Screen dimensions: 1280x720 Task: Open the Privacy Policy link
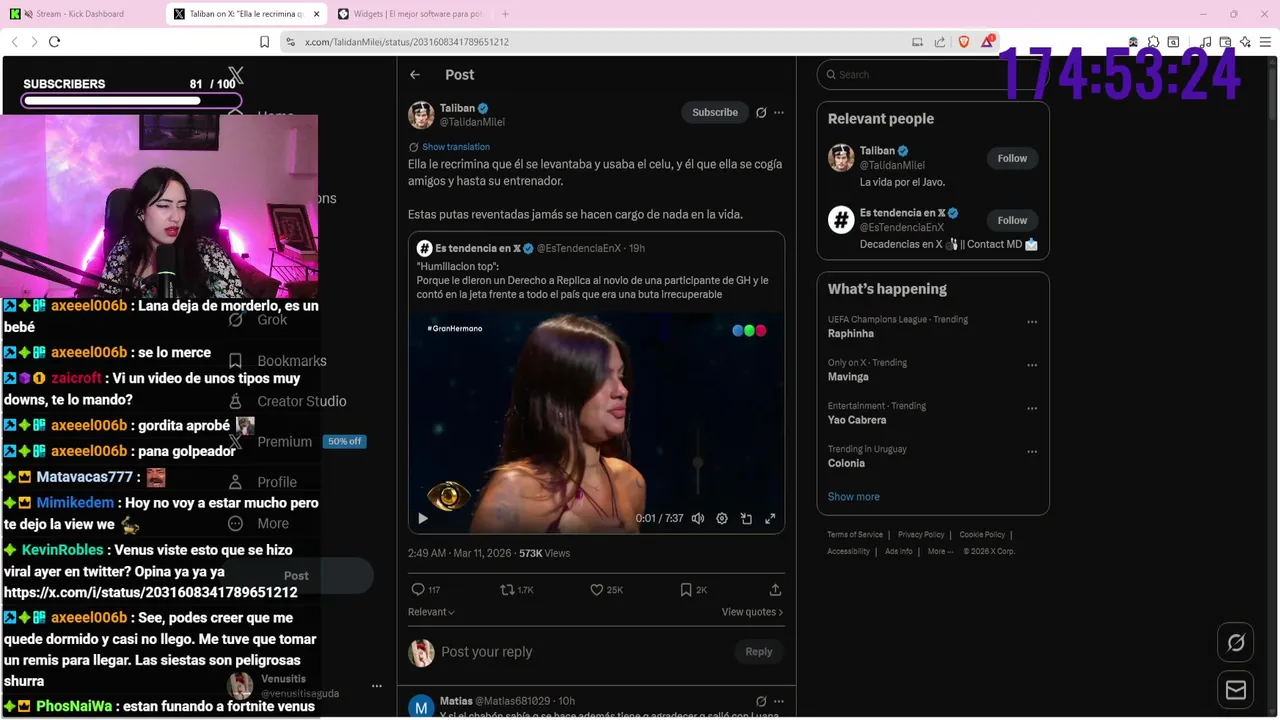(x=921, y=535)
